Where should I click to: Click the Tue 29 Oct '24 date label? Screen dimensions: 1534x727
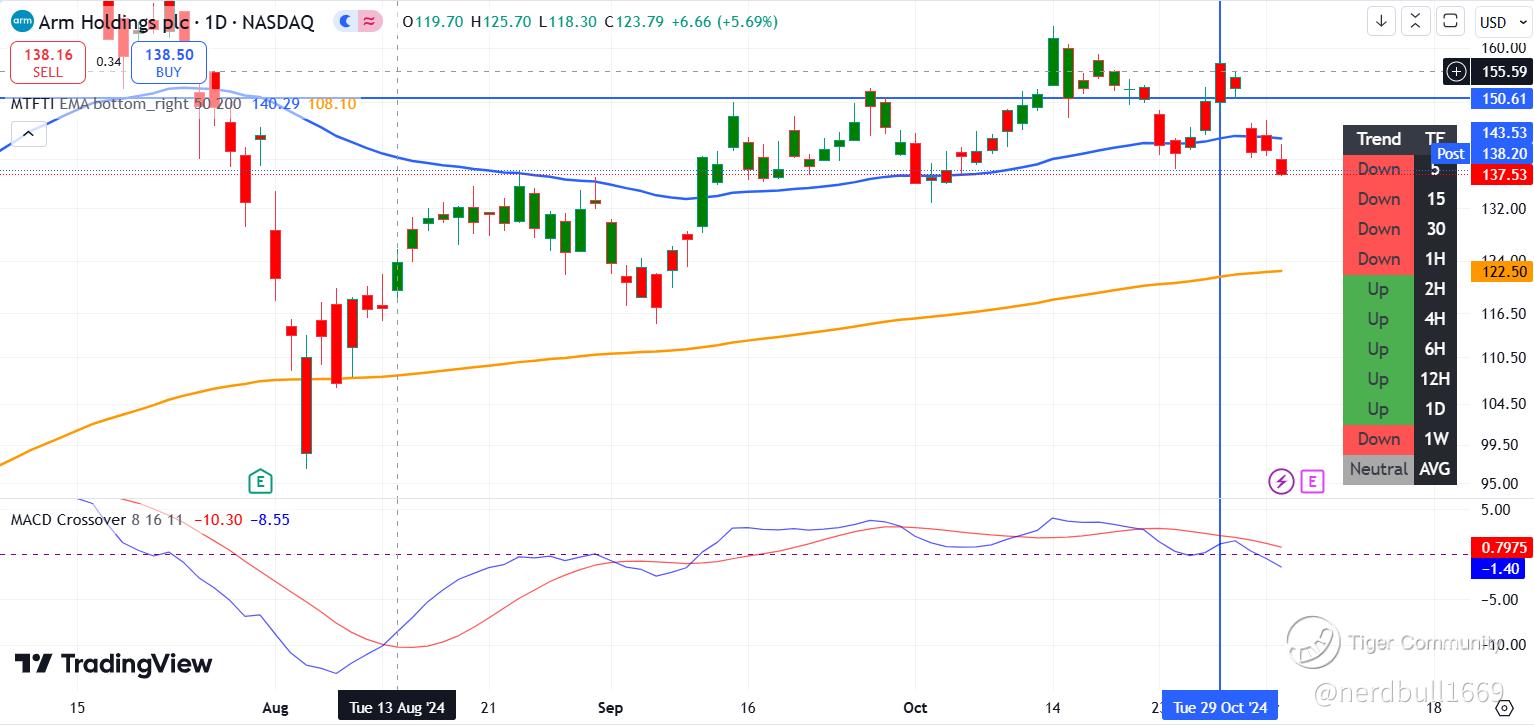pos(1220,707)
